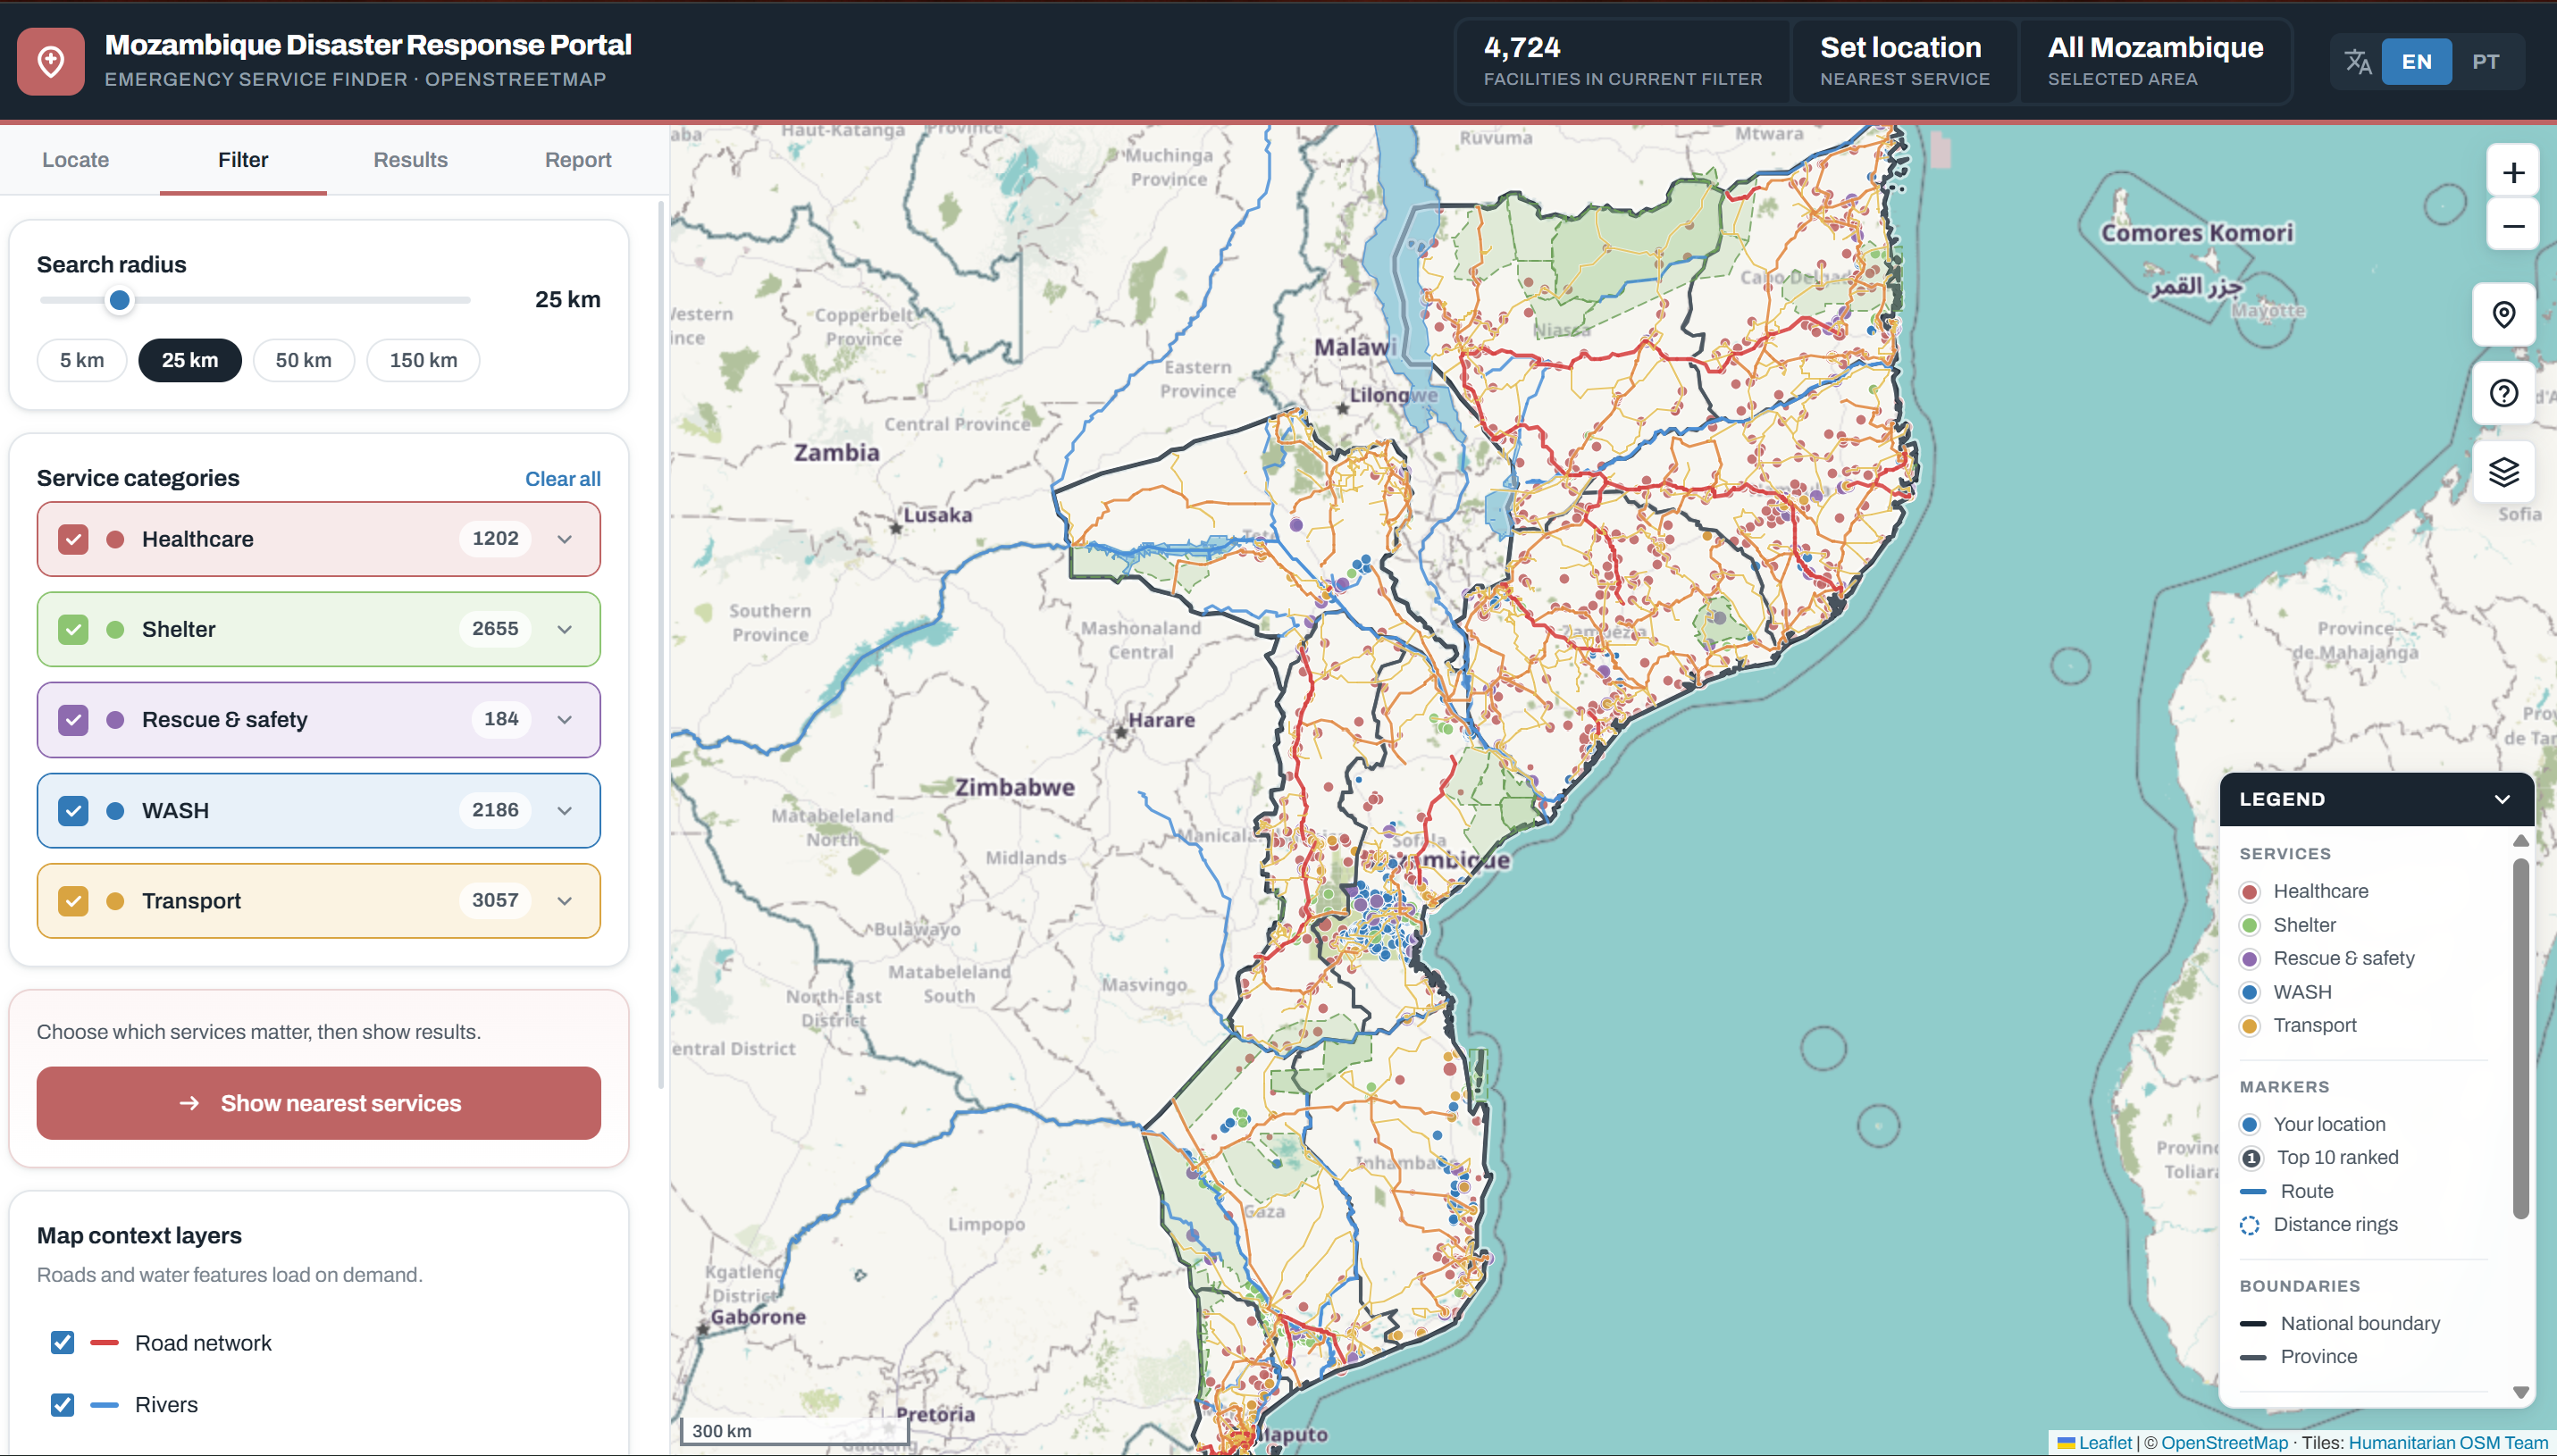The height and width of the screenshot is (1456, 2557).
Task: Uncheck the Rescue & safety checkbox
Action: coord(73,720)
